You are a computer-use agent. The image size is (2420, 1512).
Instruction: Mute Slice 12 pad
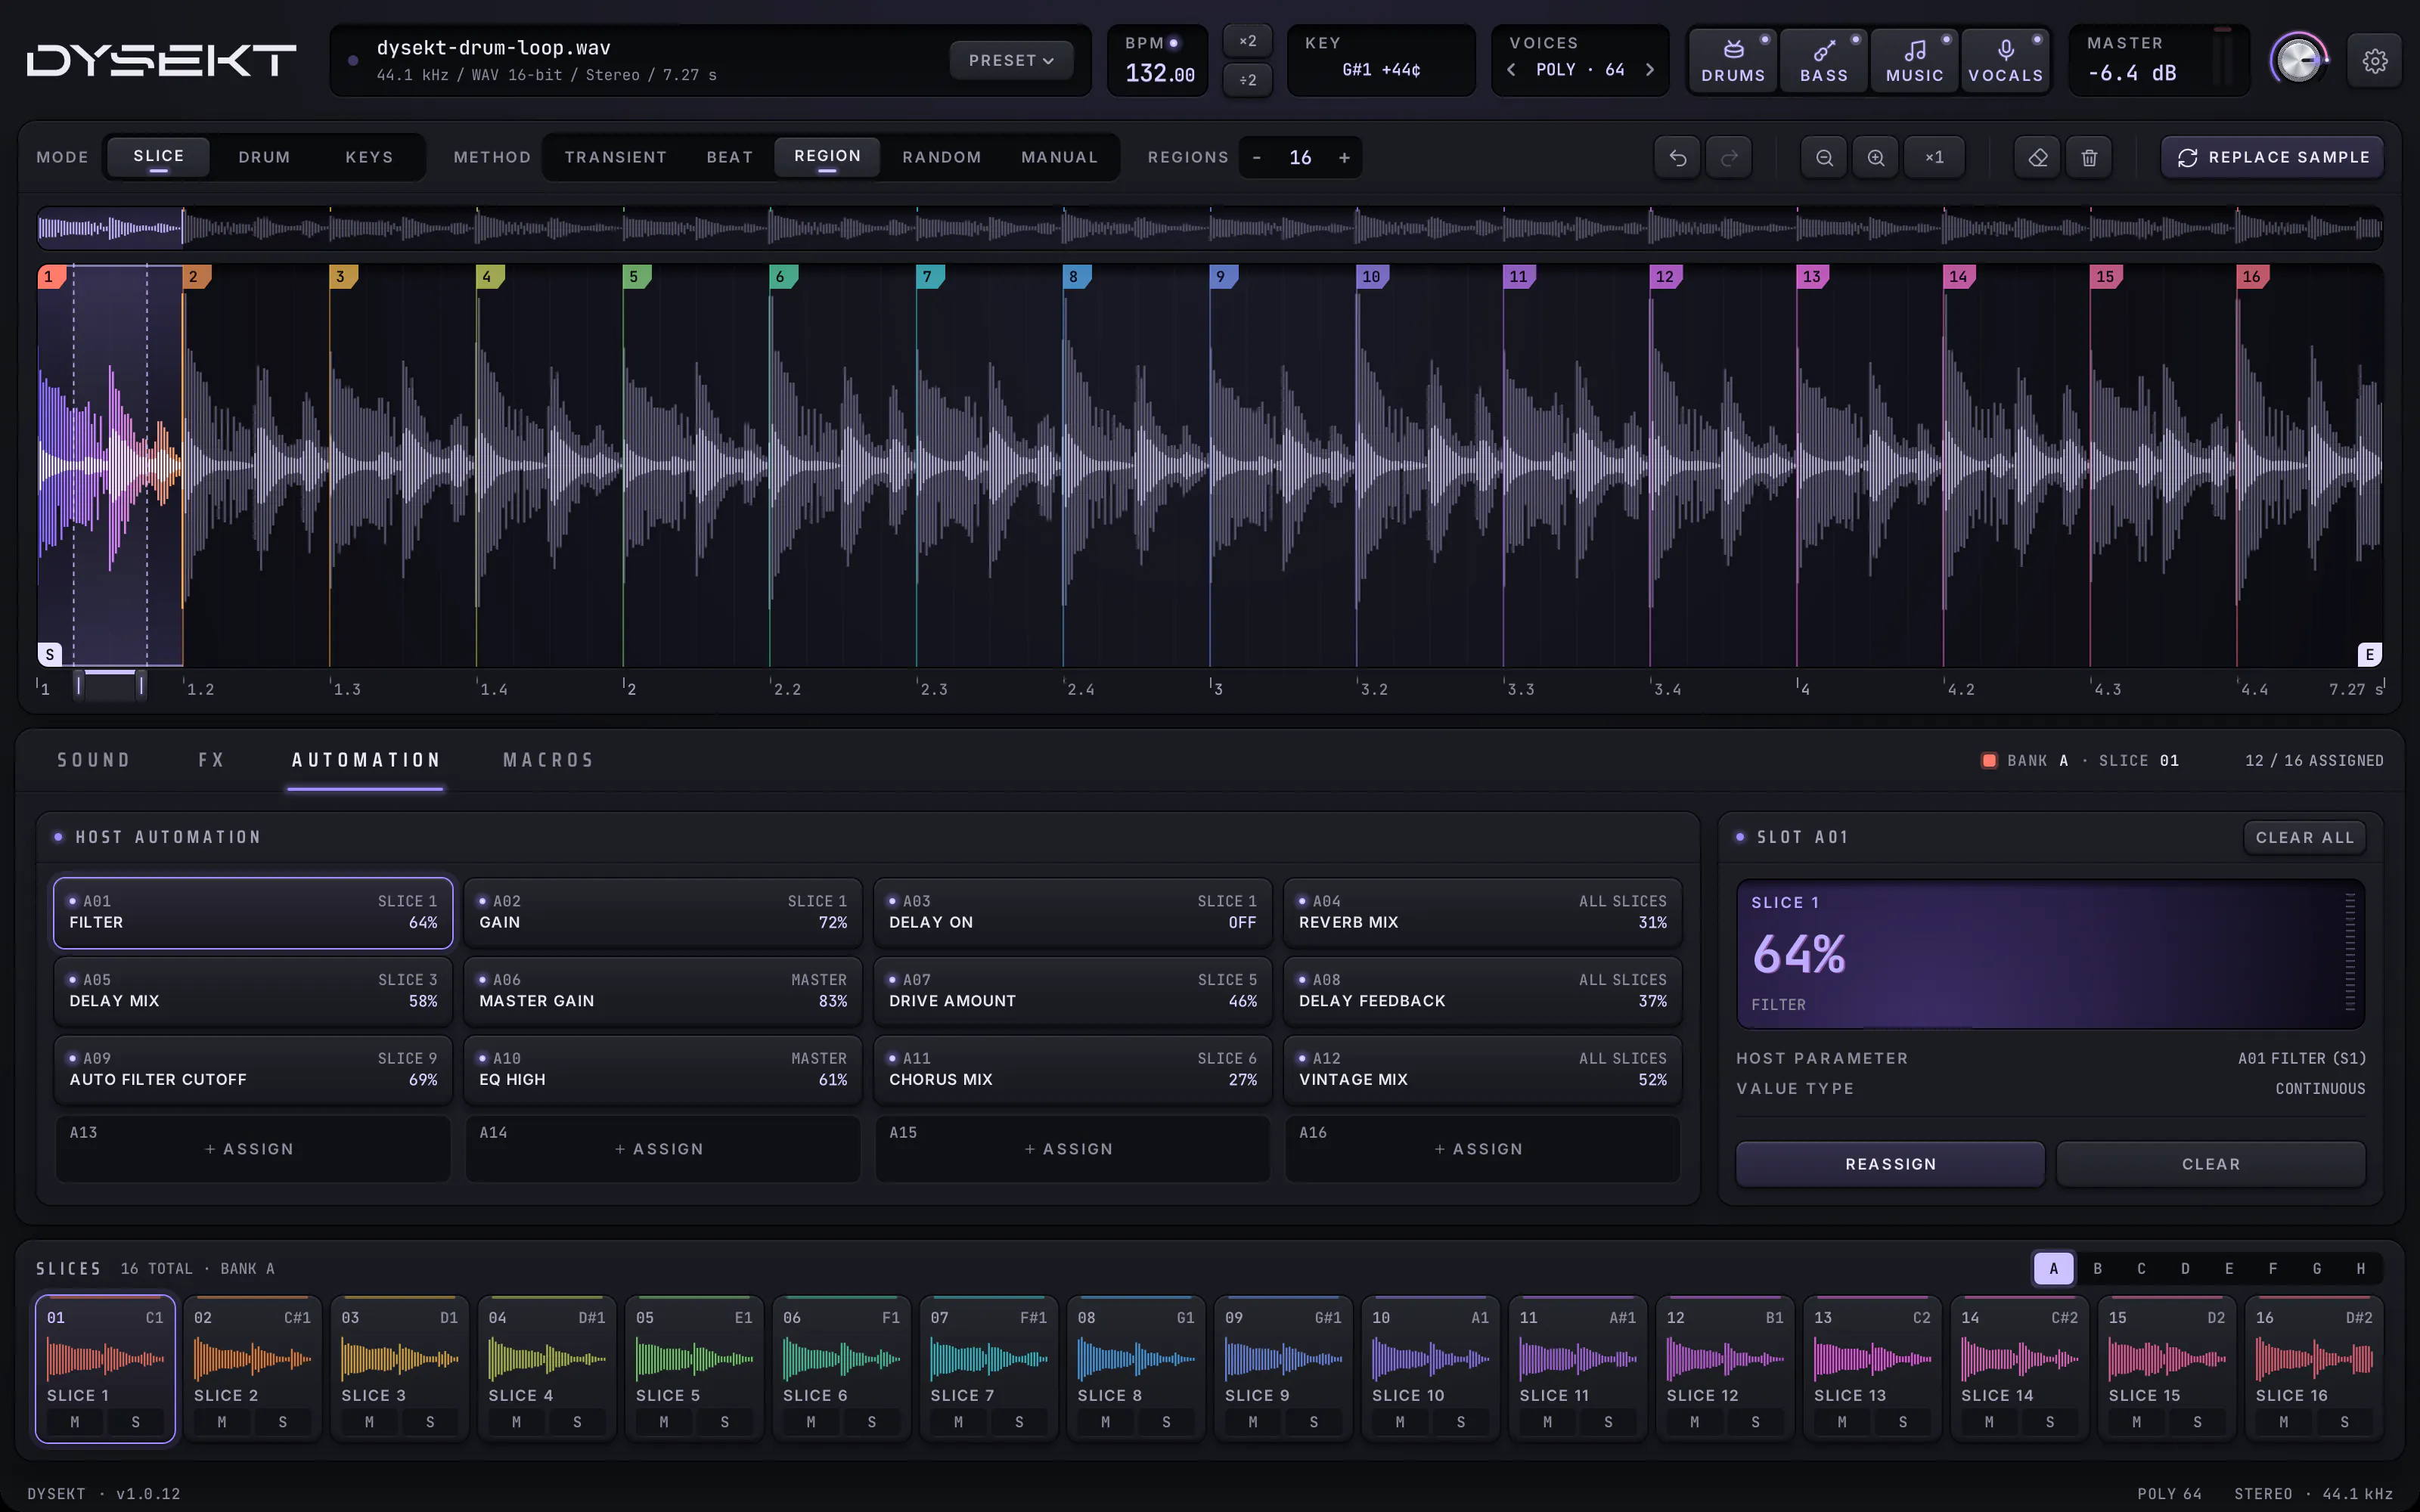1694,1422
